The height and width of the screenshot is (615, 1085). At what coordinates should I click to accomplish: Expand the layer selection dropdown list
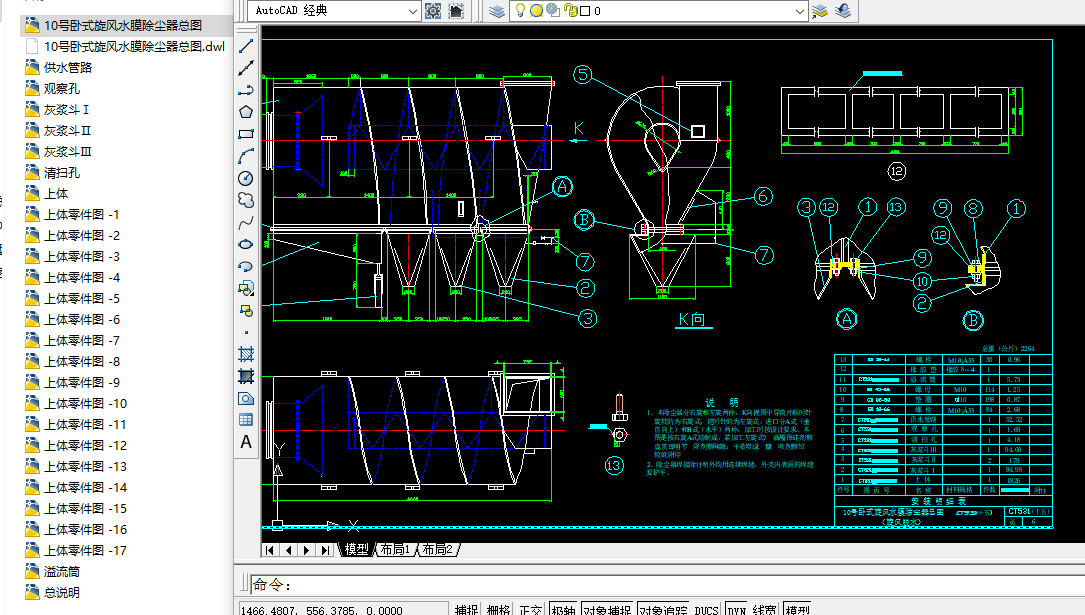799,11
